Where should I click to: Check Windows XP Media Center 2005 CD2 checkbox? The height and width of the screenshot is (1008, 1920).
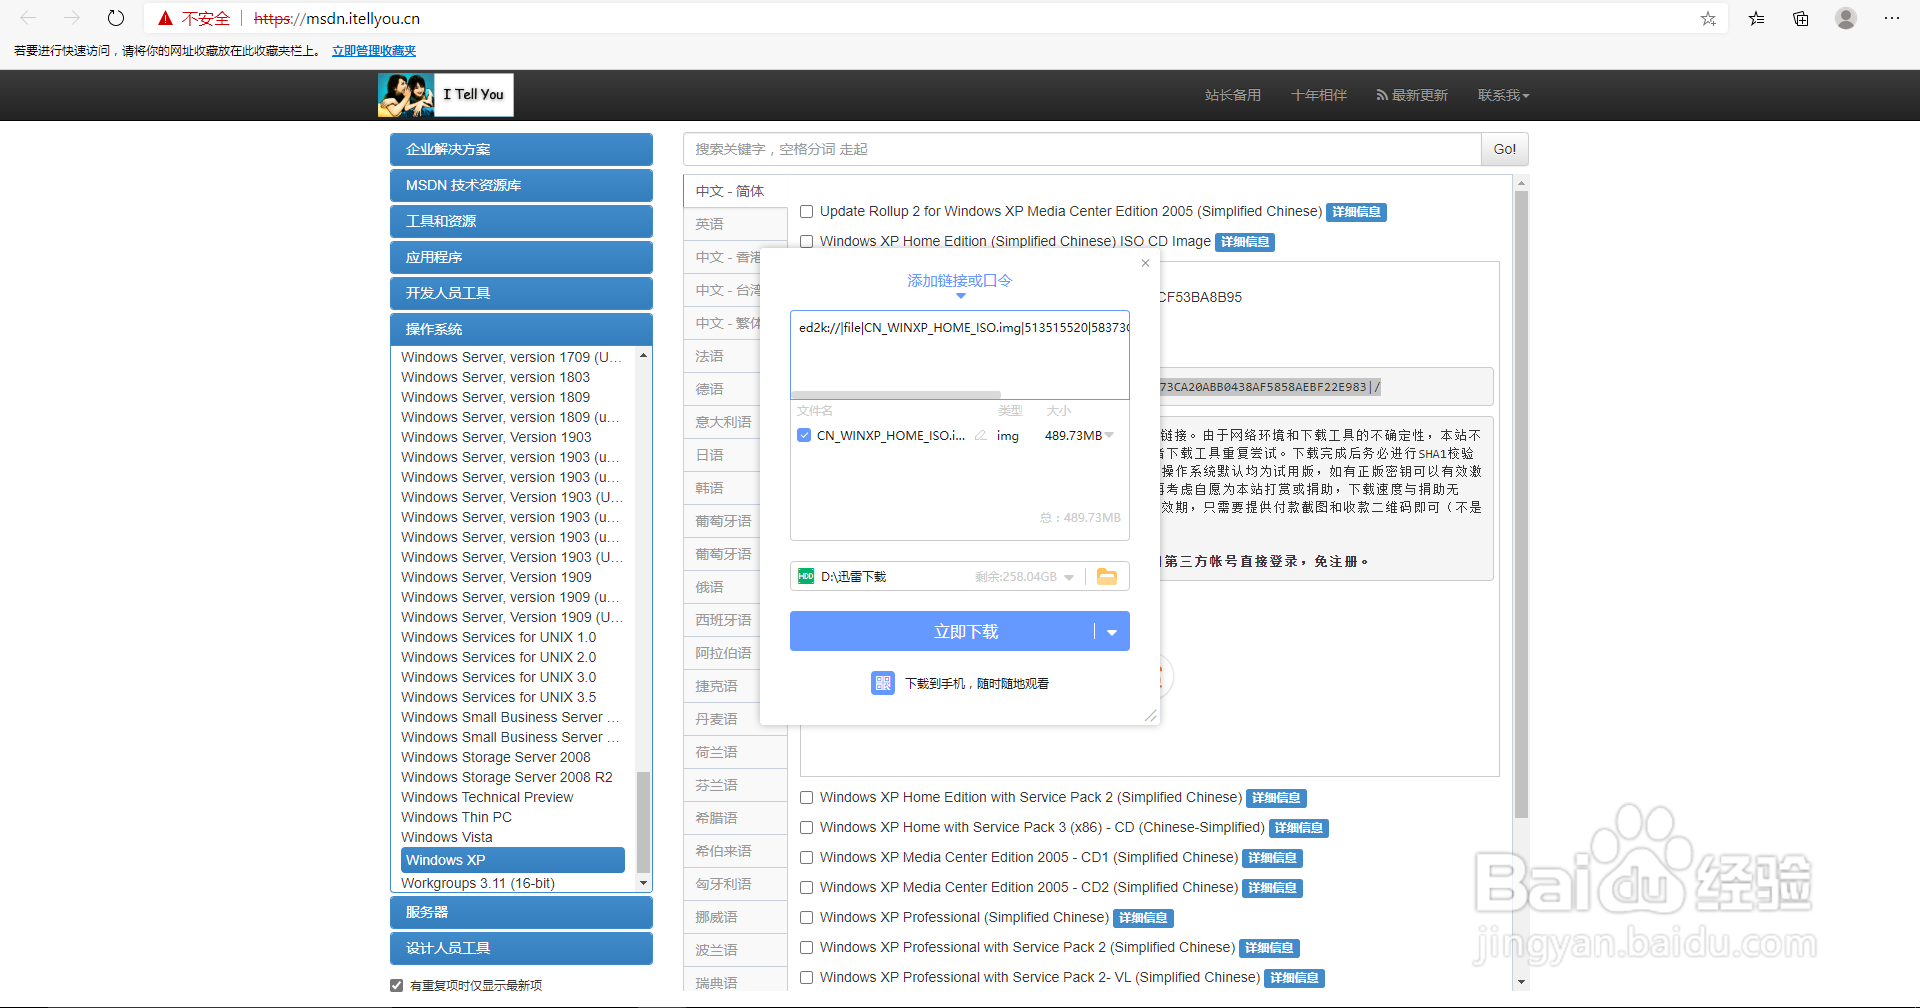(806, 888)
